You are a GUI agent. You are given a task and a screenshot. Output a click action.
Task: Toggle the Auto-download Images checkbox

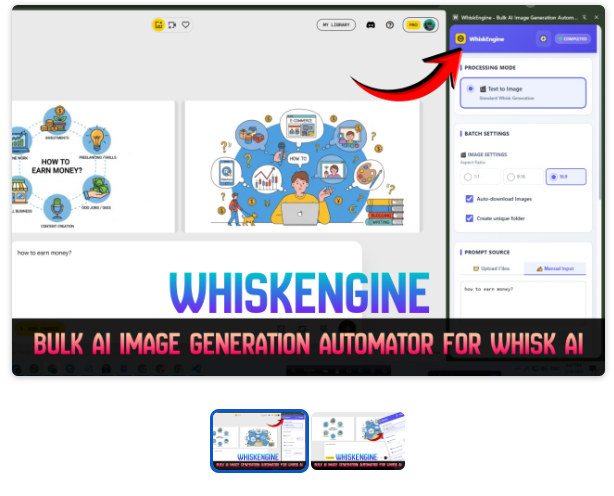coord(469,199)
